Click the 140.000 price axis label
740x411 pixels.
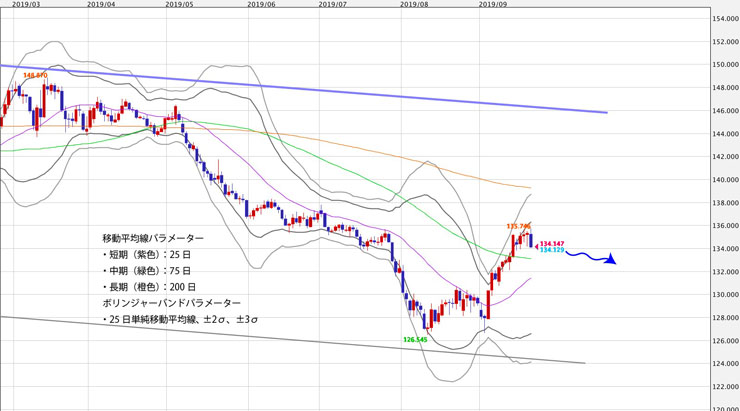726,180
